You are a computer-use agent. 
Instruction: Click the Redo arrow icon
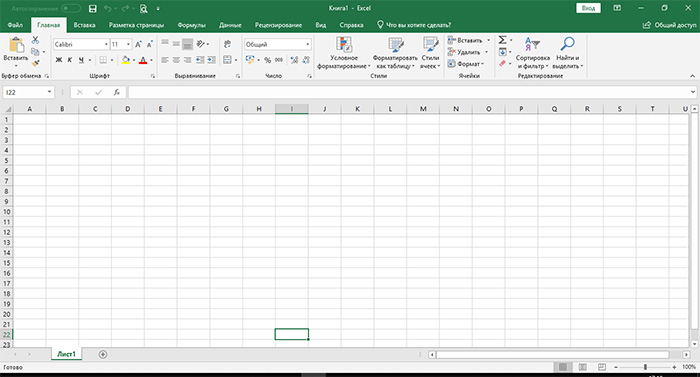coord(125,8)
